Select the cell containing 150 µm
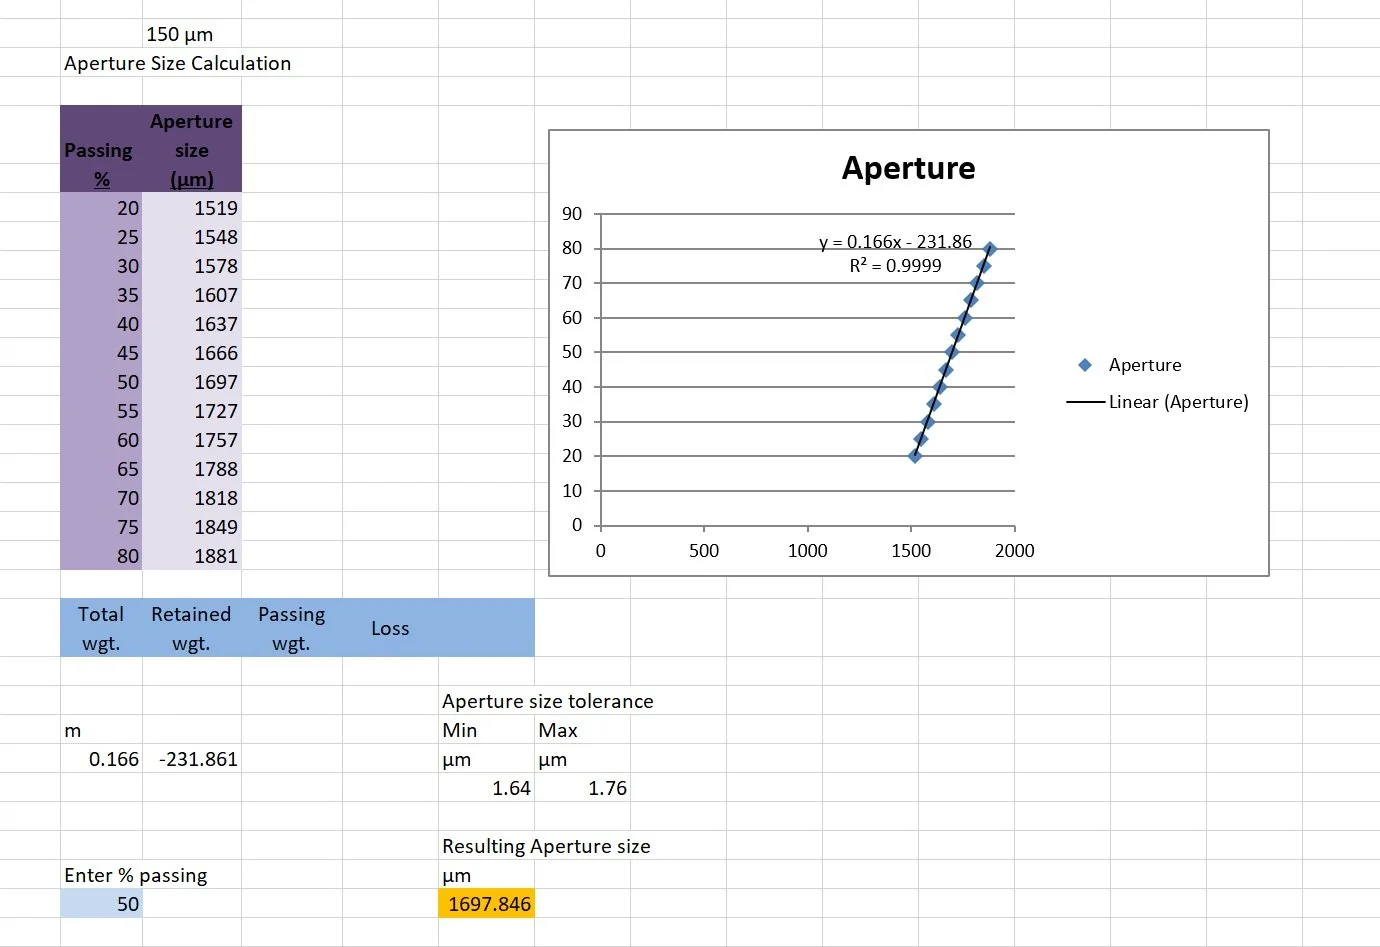This screenshot has height=947, width=1380. click(x=192, y=34)
